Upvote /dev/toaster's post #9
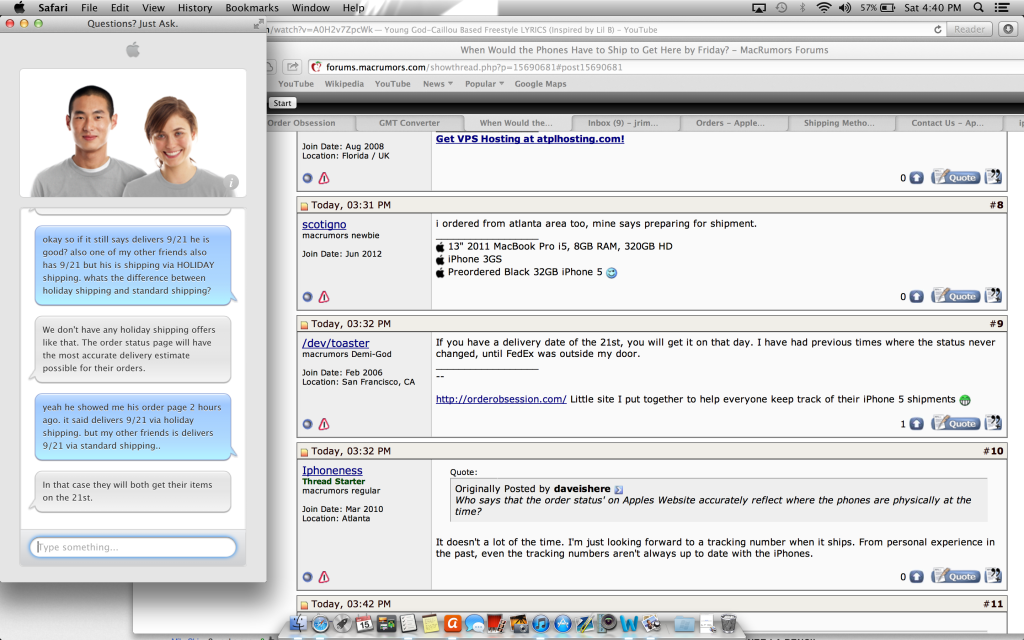 [x=917, y=424]
